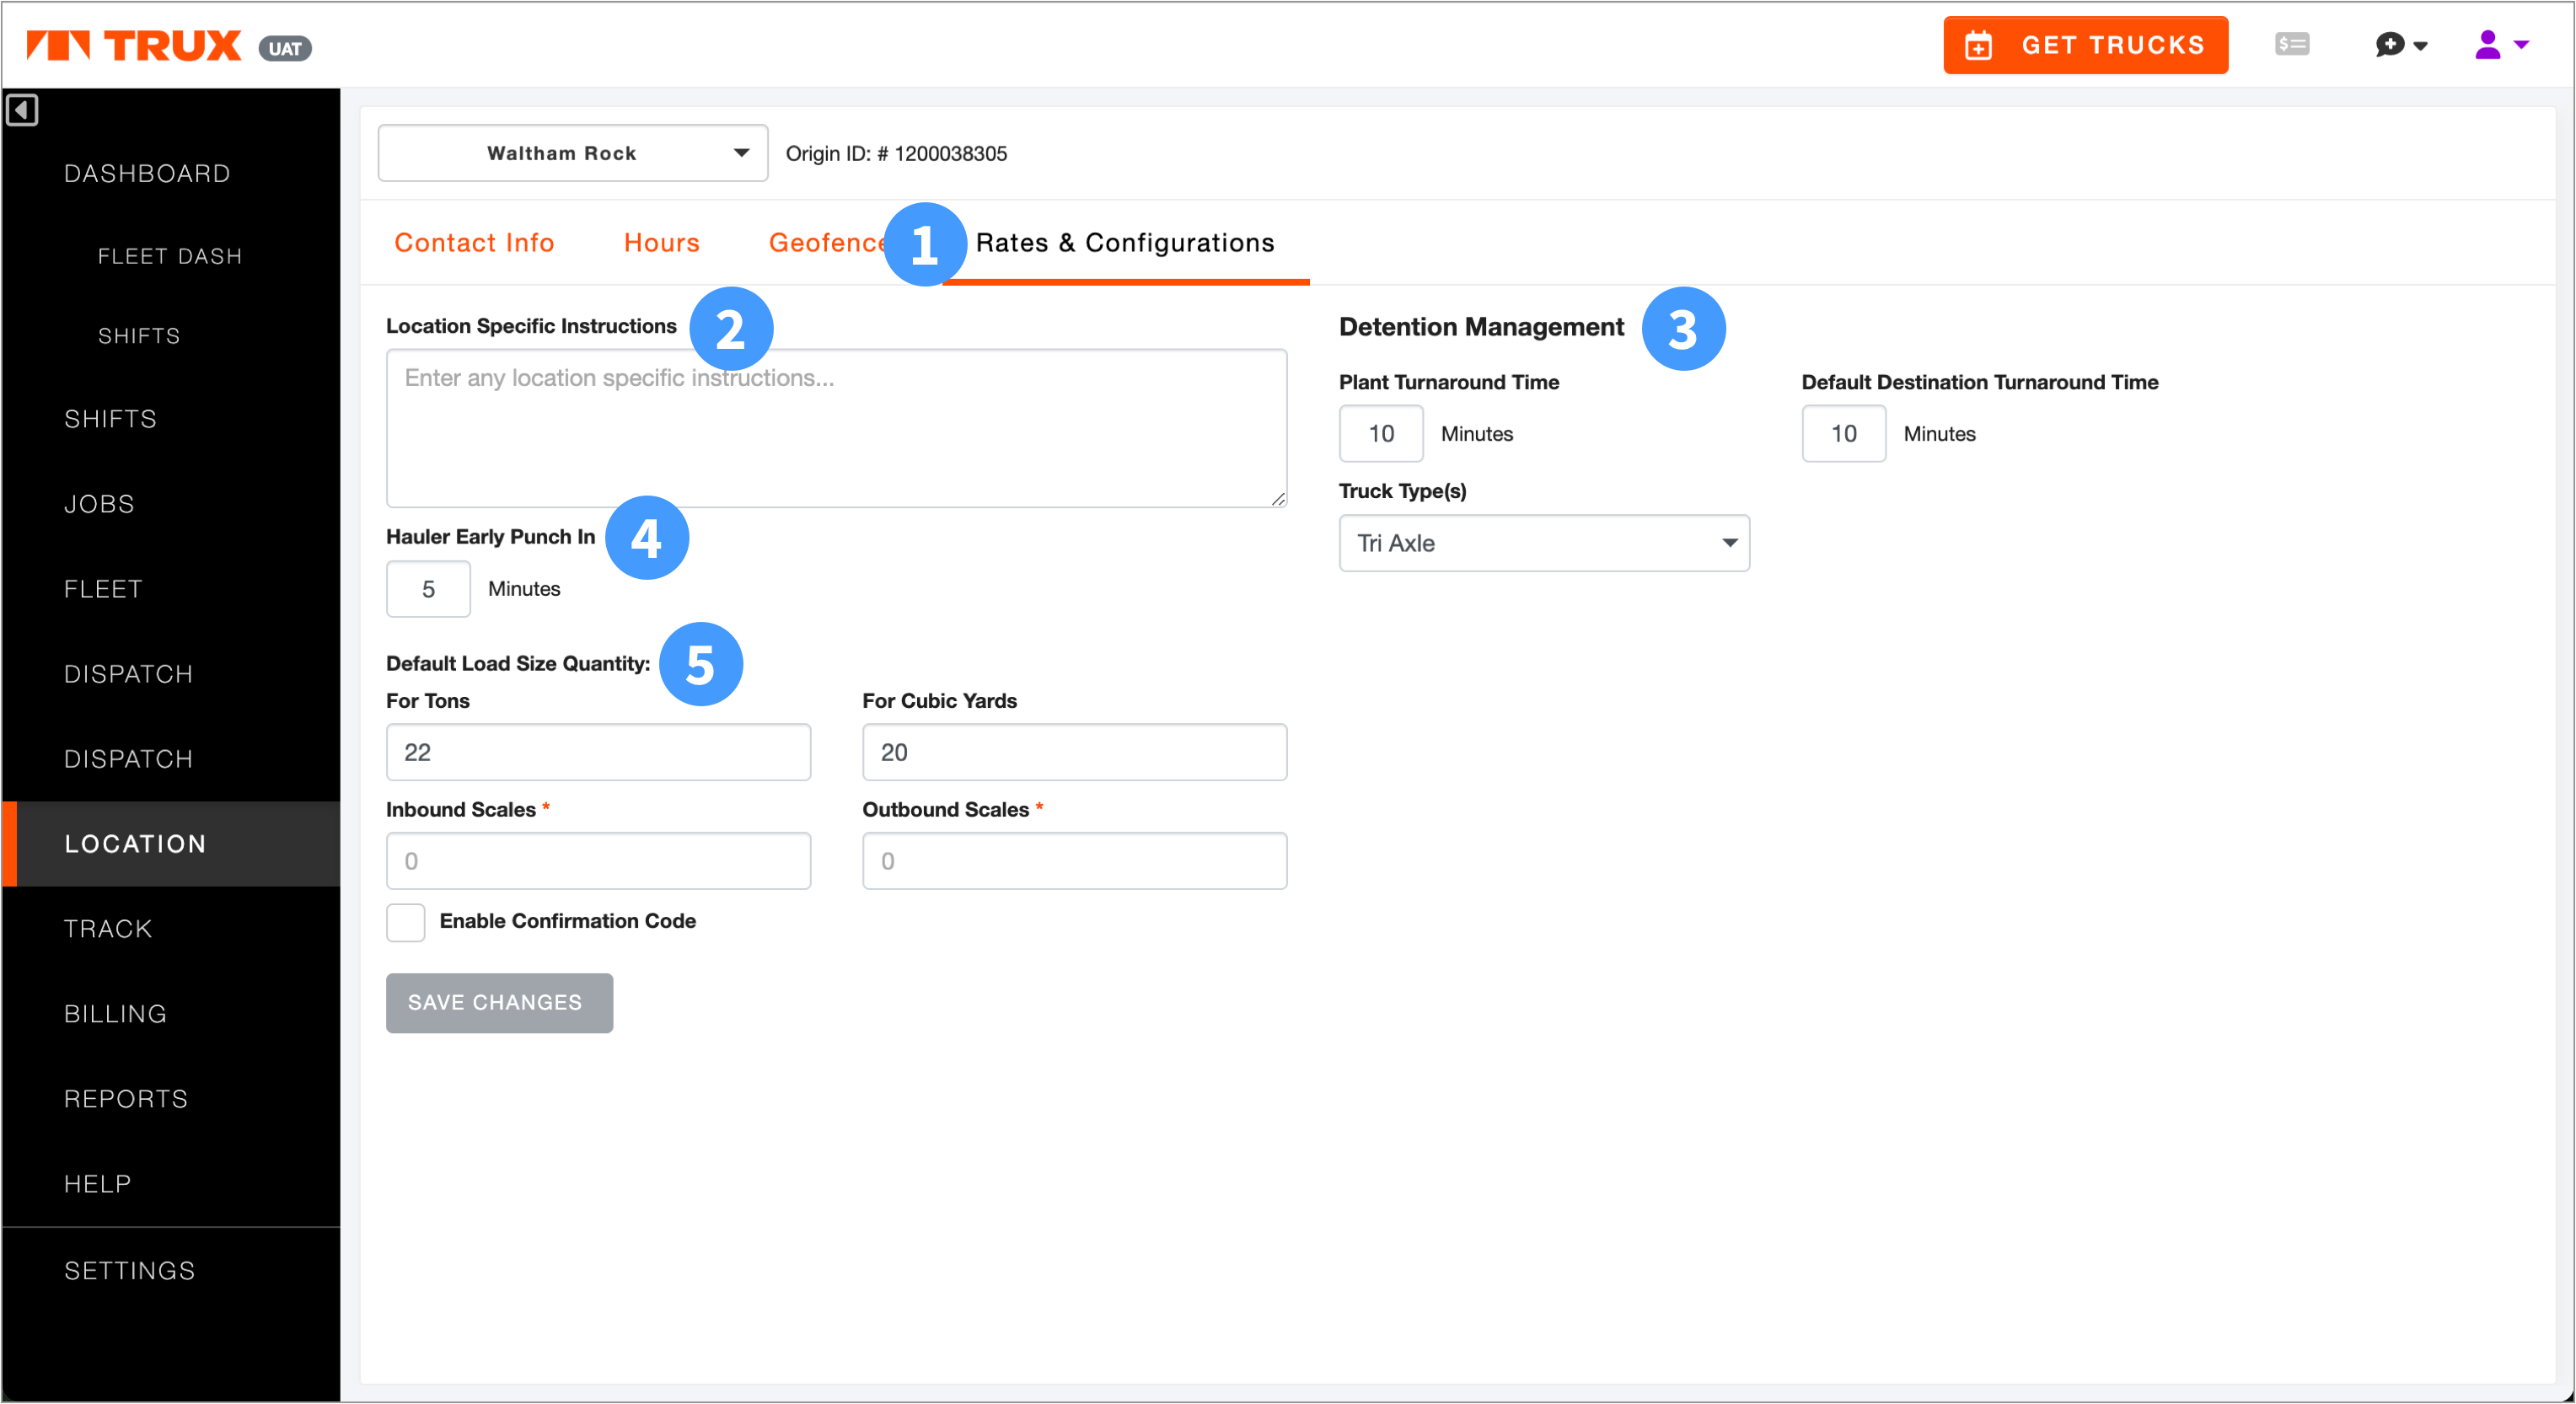This screenshot has height=1404, width=2576.
Task: Open SETTINGS in the sidebar
Action: [x=129, y=1271]
